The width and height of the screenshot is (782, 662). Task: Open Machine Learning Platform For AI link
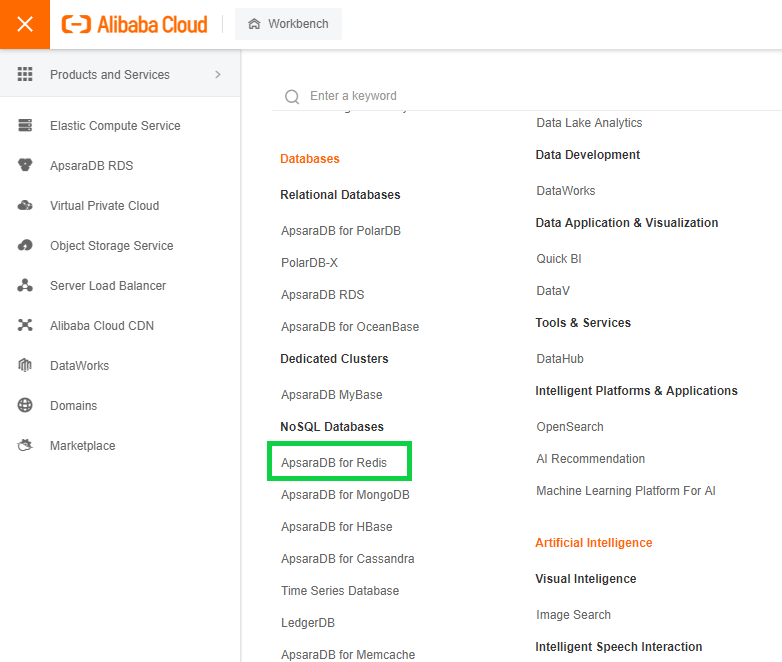tap(626, 491)
